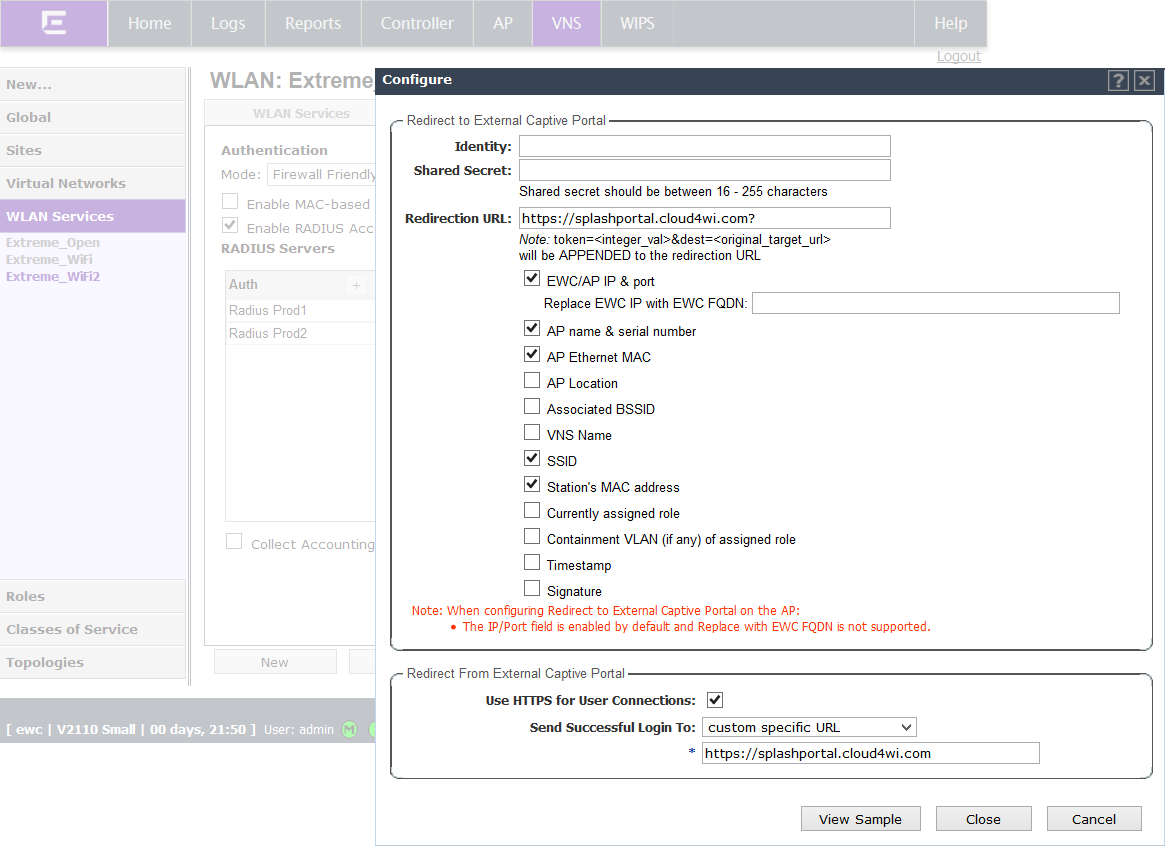Select Radius Prod1 server row
Viewport: 1165px width, 846px height.
pyautogui.click(x=301, y=310)
